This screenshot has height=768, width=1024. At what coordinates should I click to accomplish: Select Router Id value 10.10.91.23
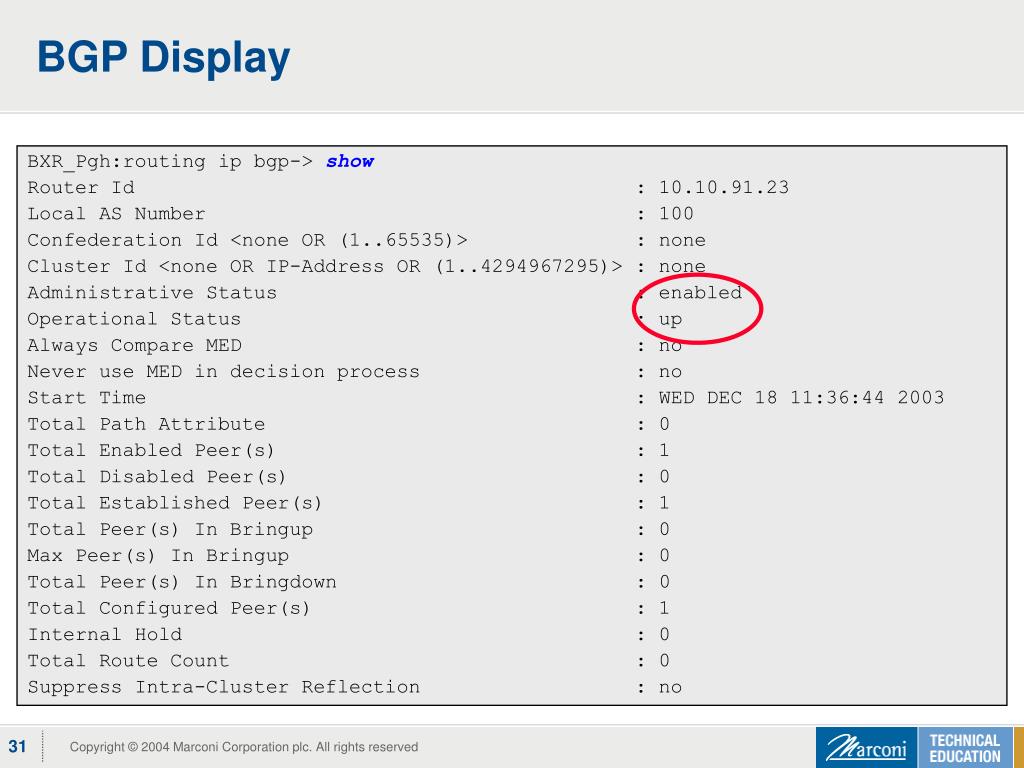pos(724,187)
